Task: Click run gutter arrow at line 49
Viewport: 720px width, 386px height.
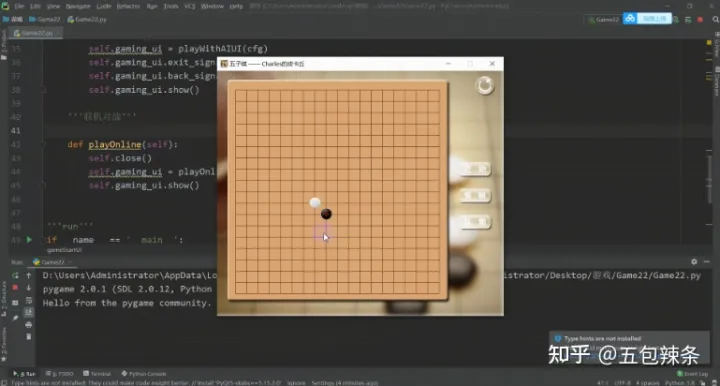Action: click(x=29, y=240)
